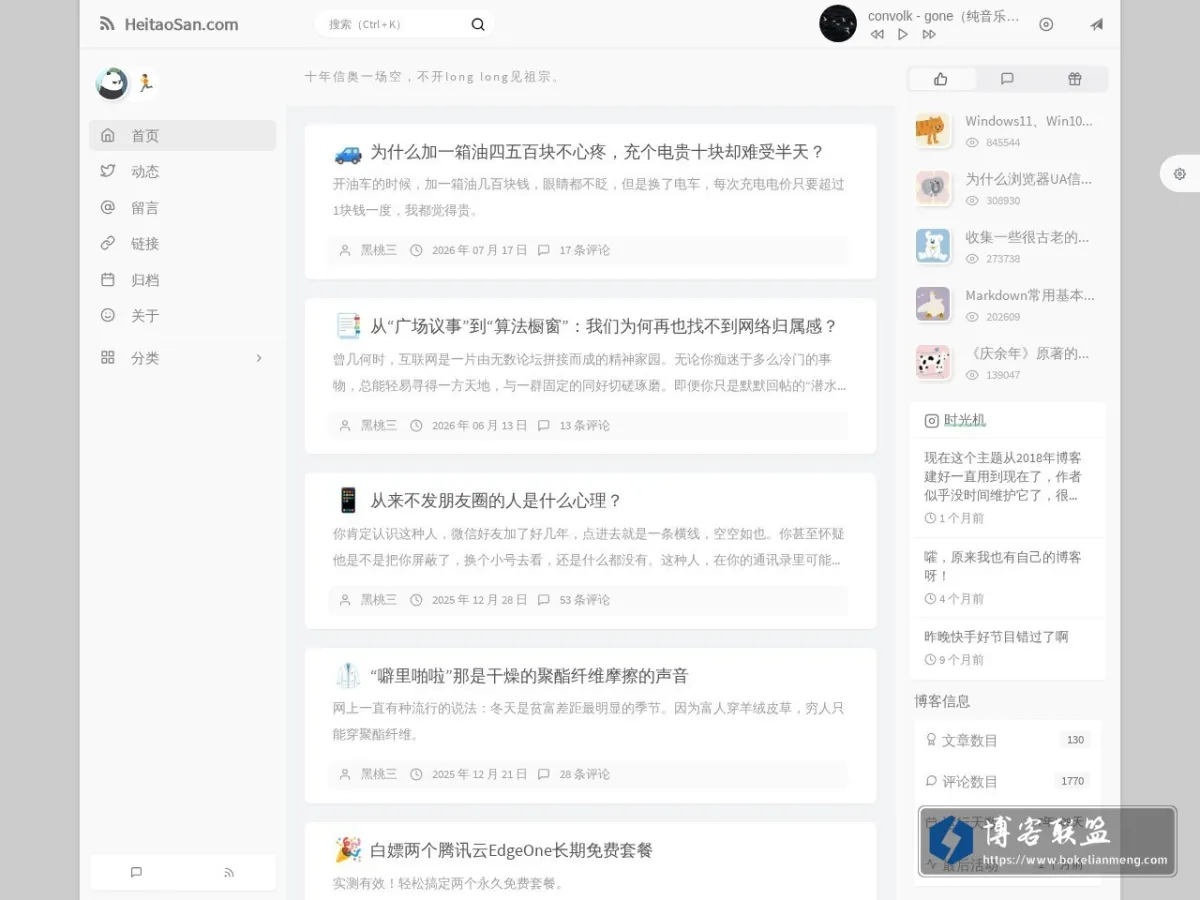
Task: Open article 从"广场议事"到"算法橱窗"
Action: [604, 326]
